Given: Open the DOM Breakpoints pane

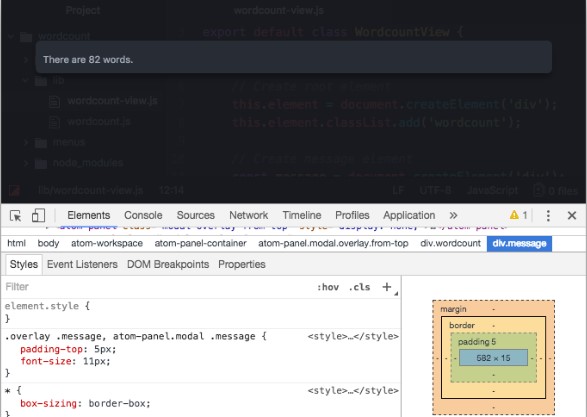Looking at the screenshot, I should pos(168,264).
